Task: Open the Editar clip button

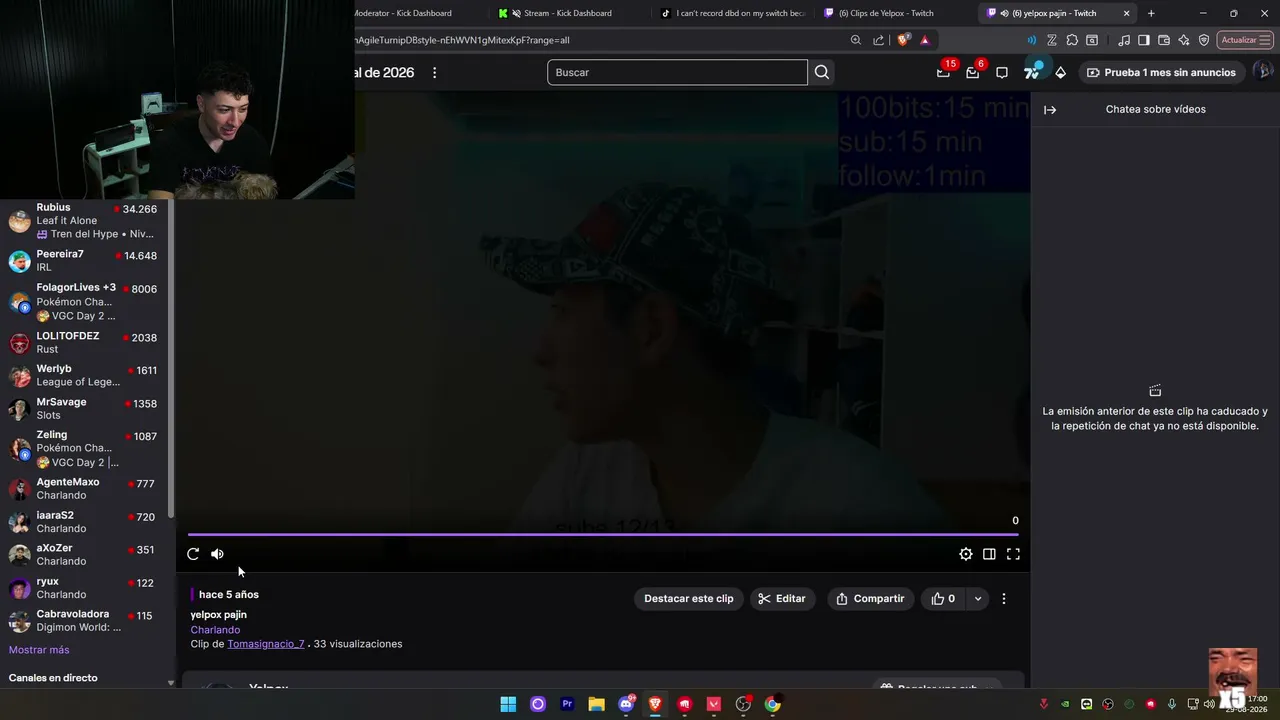Action: click(x=782, y=599)
